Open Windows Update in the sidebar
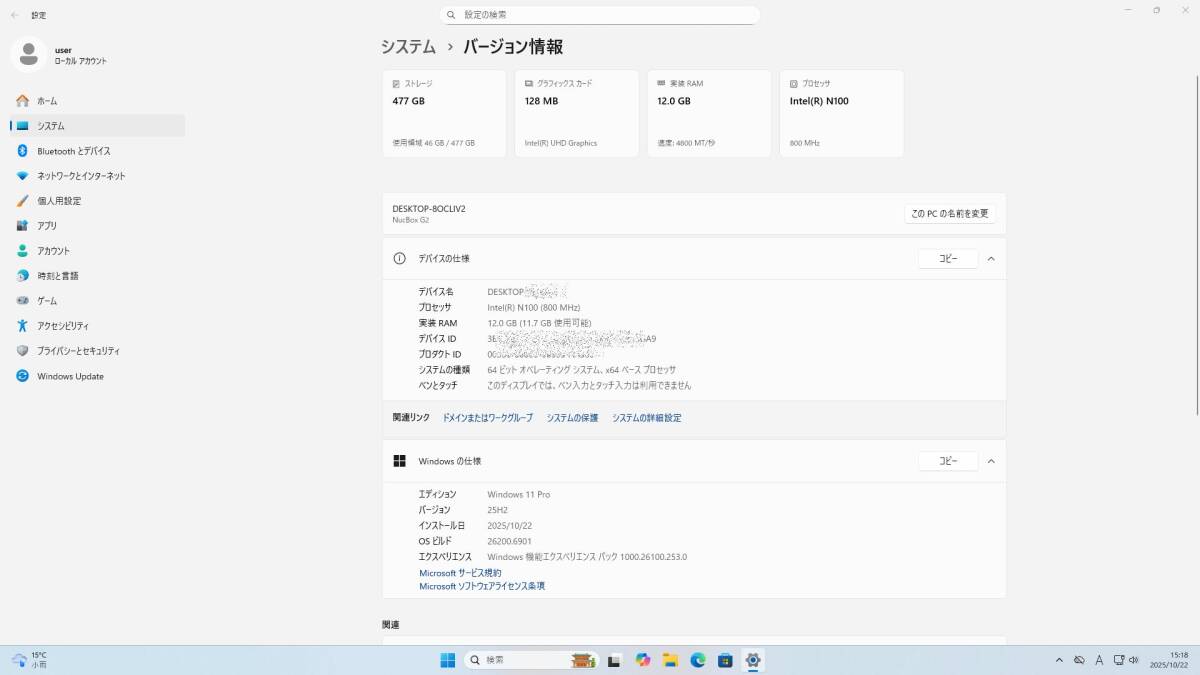The width and height of the screenshot is (1200, 675). pos(70,377)
